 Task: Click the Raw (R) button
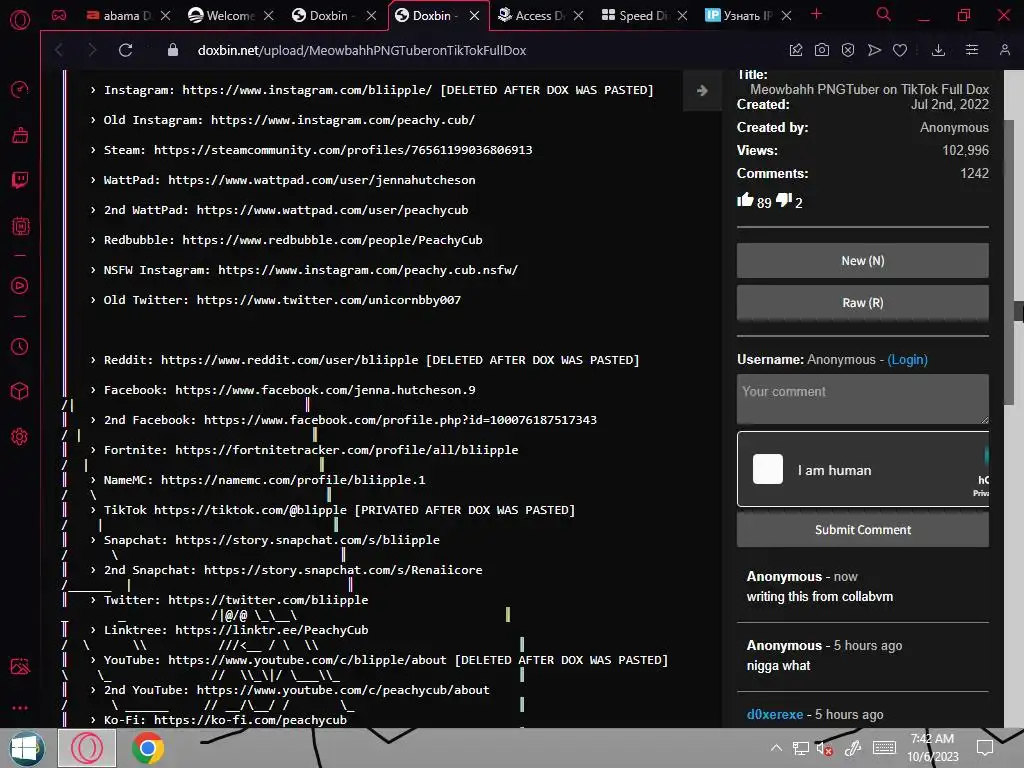pos(863,302)
